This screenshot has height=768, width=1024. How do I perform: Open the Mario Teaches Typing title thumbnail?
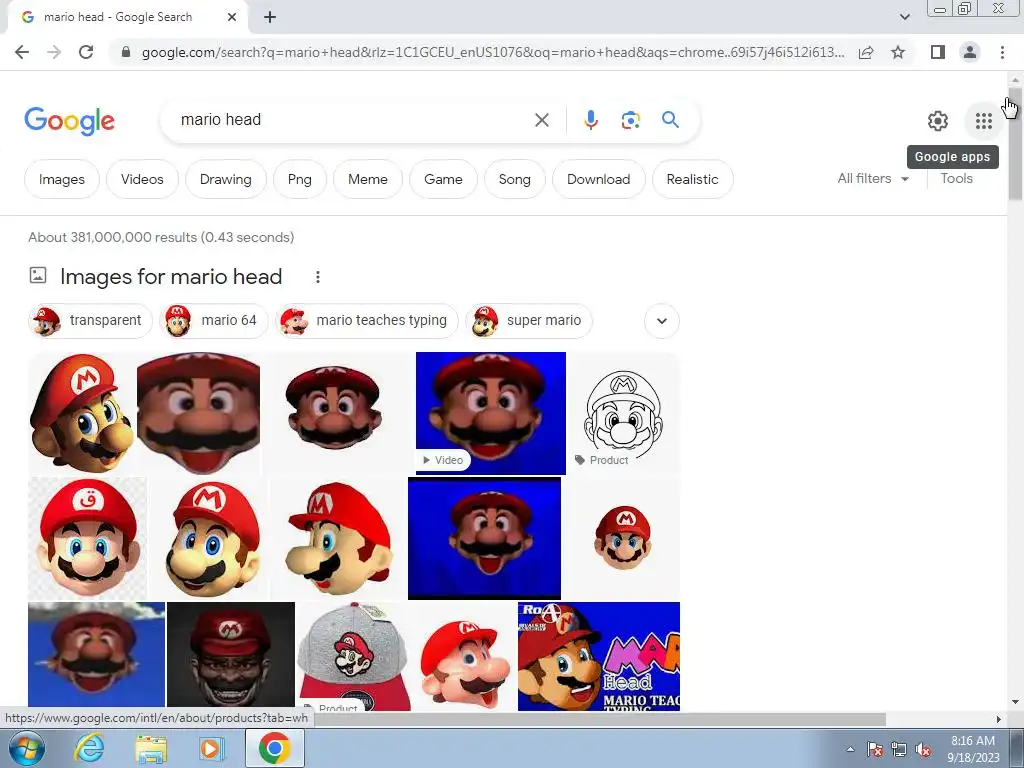tap(599, 656)
